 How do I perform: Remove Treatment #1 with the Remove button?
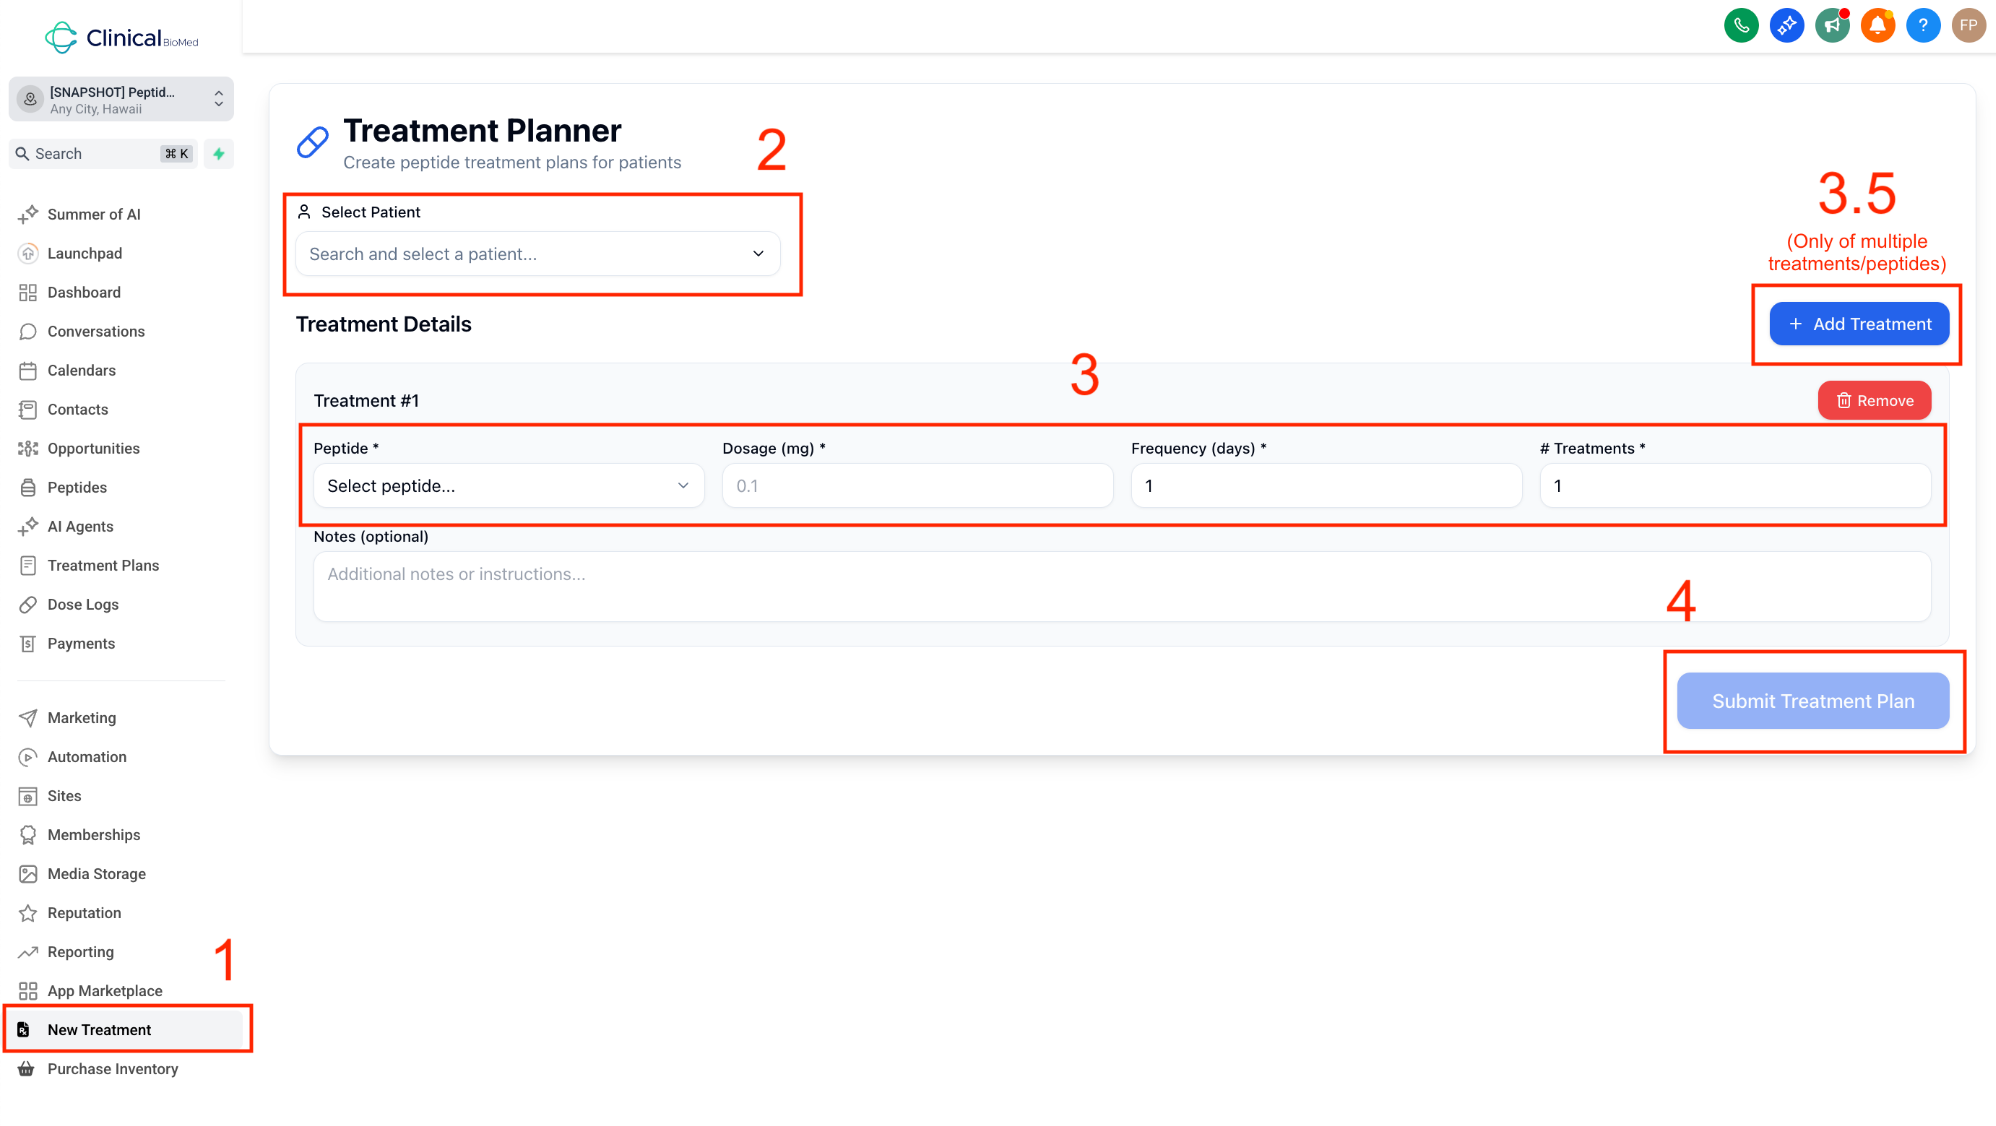(x=1874, y=401)
